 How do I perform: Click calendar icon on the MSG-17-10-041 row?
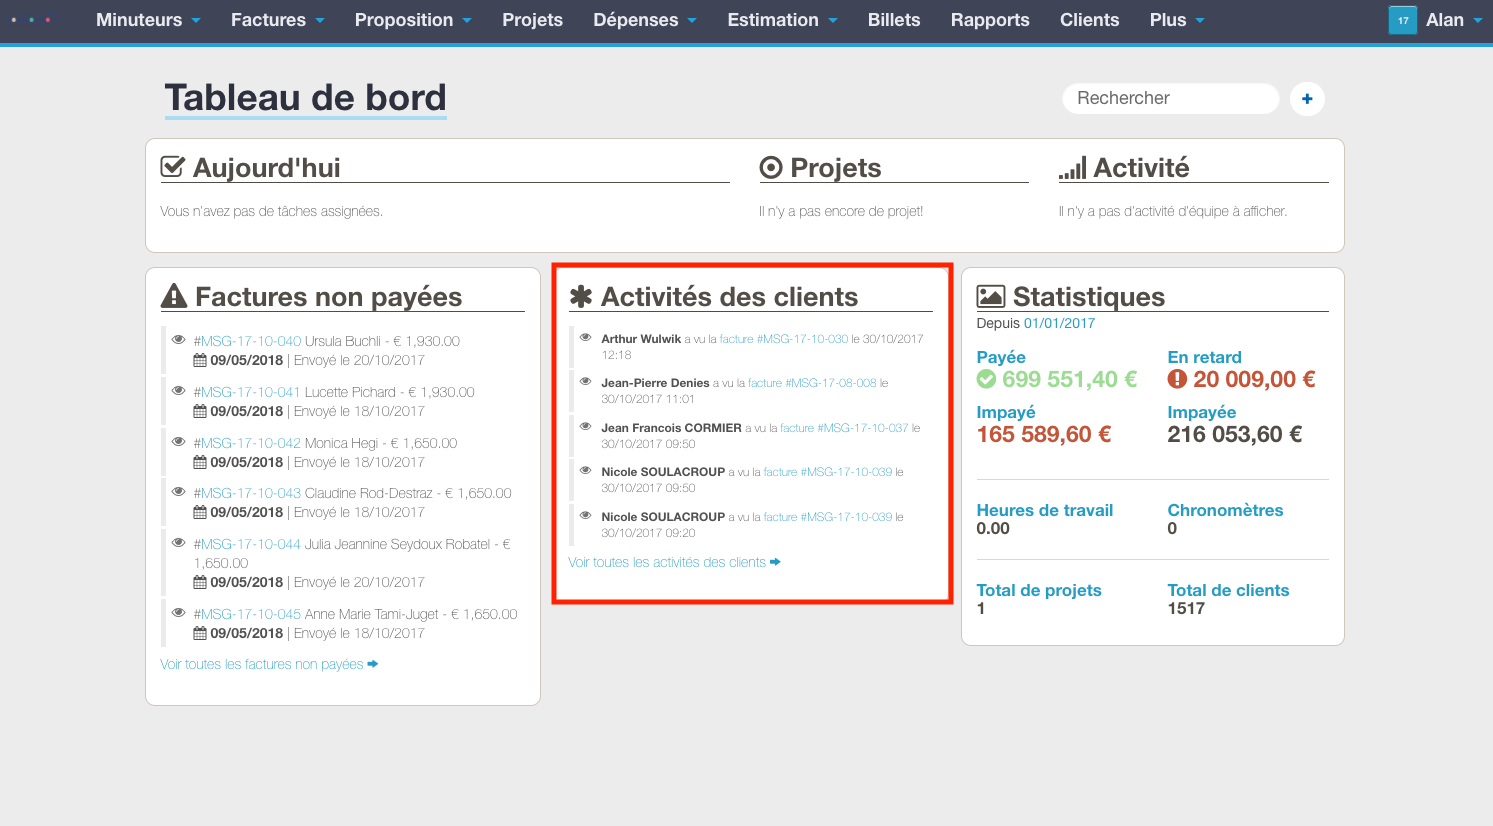pos(200,411)
